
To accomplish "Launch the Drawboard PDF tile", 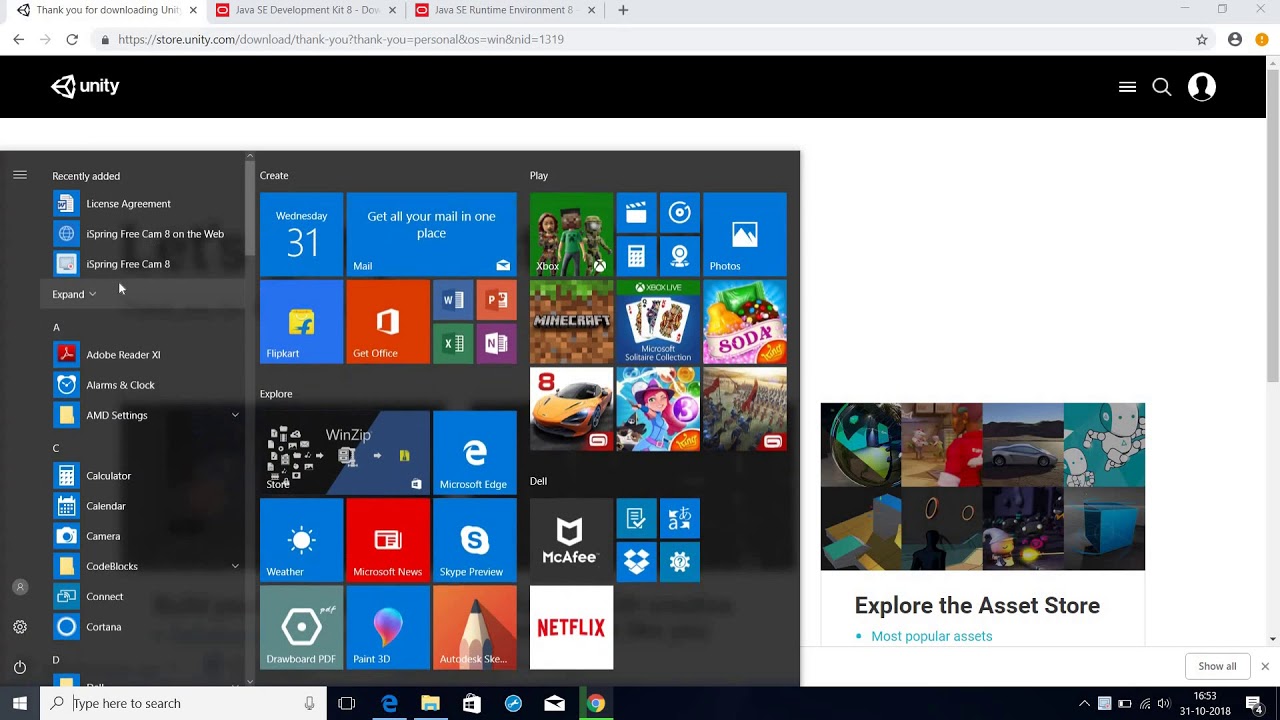I will pyautogui.click(x=301, y=627).
